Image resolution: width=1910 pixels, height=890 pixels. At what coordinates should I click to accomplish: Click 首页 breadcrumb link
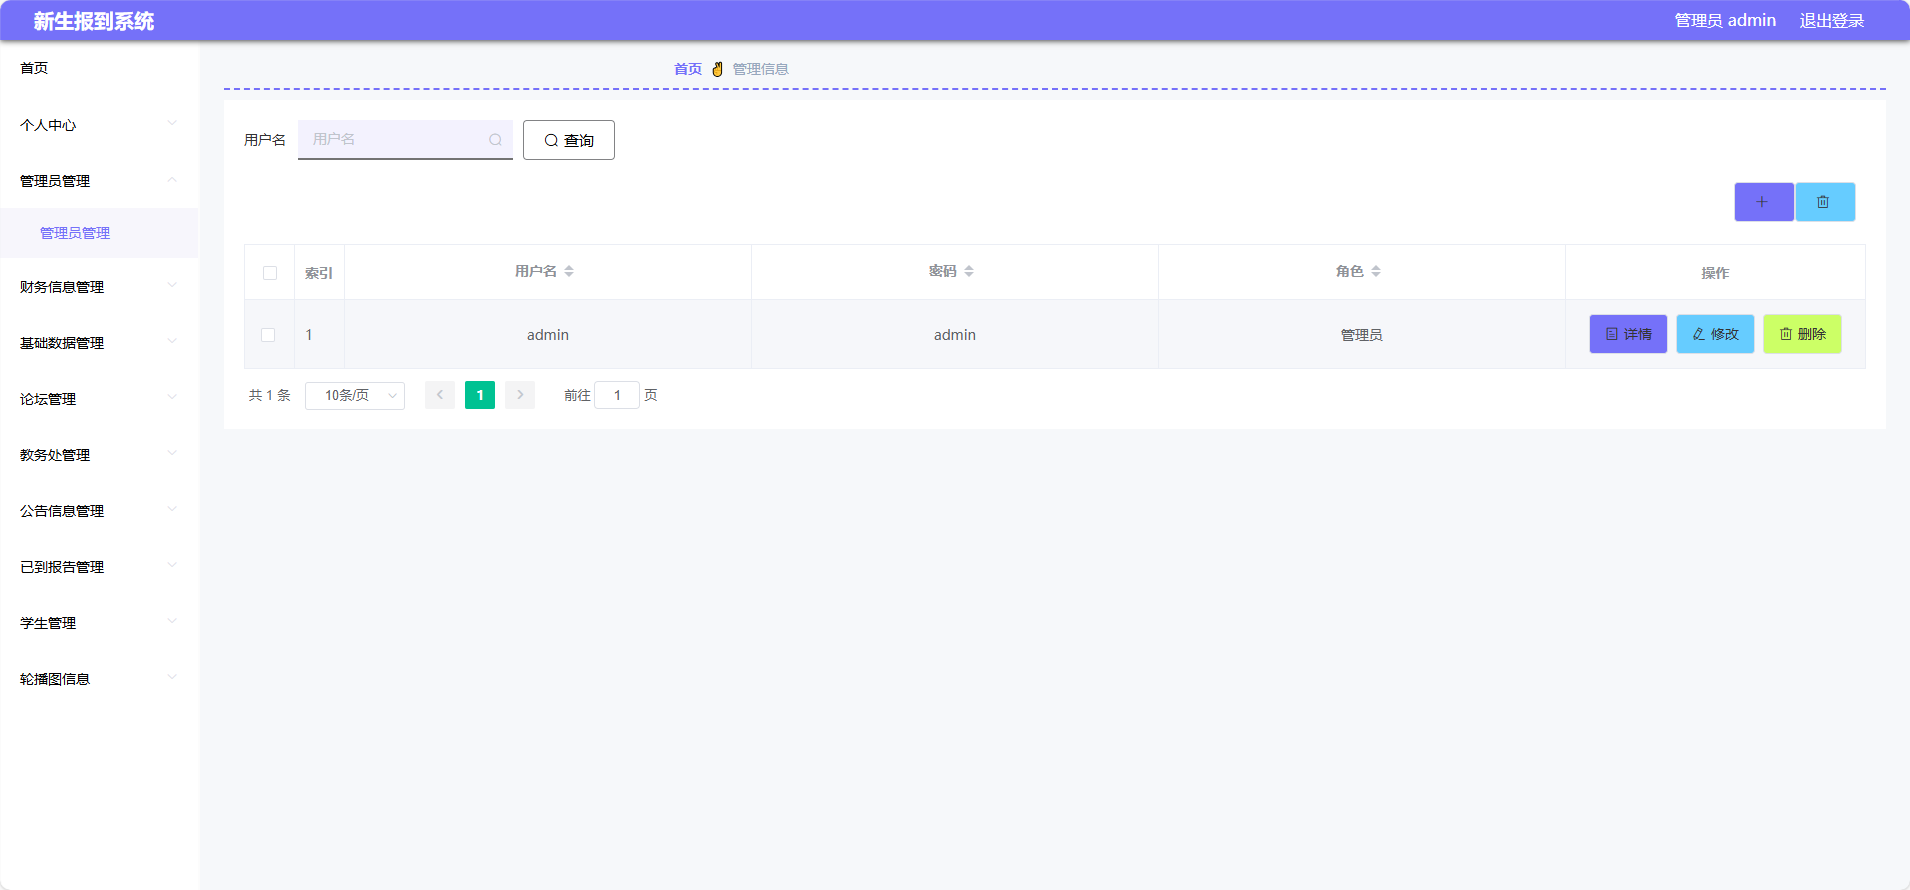click(688, 69)
